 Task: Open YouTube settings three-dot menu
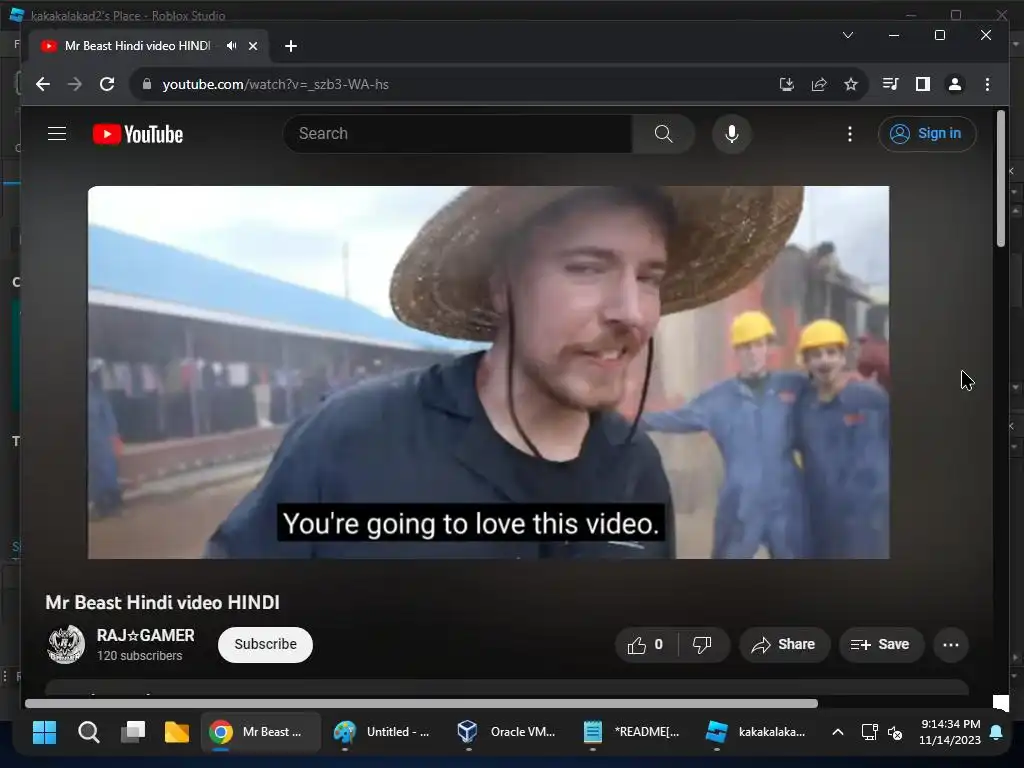click(x=850, y=134)
